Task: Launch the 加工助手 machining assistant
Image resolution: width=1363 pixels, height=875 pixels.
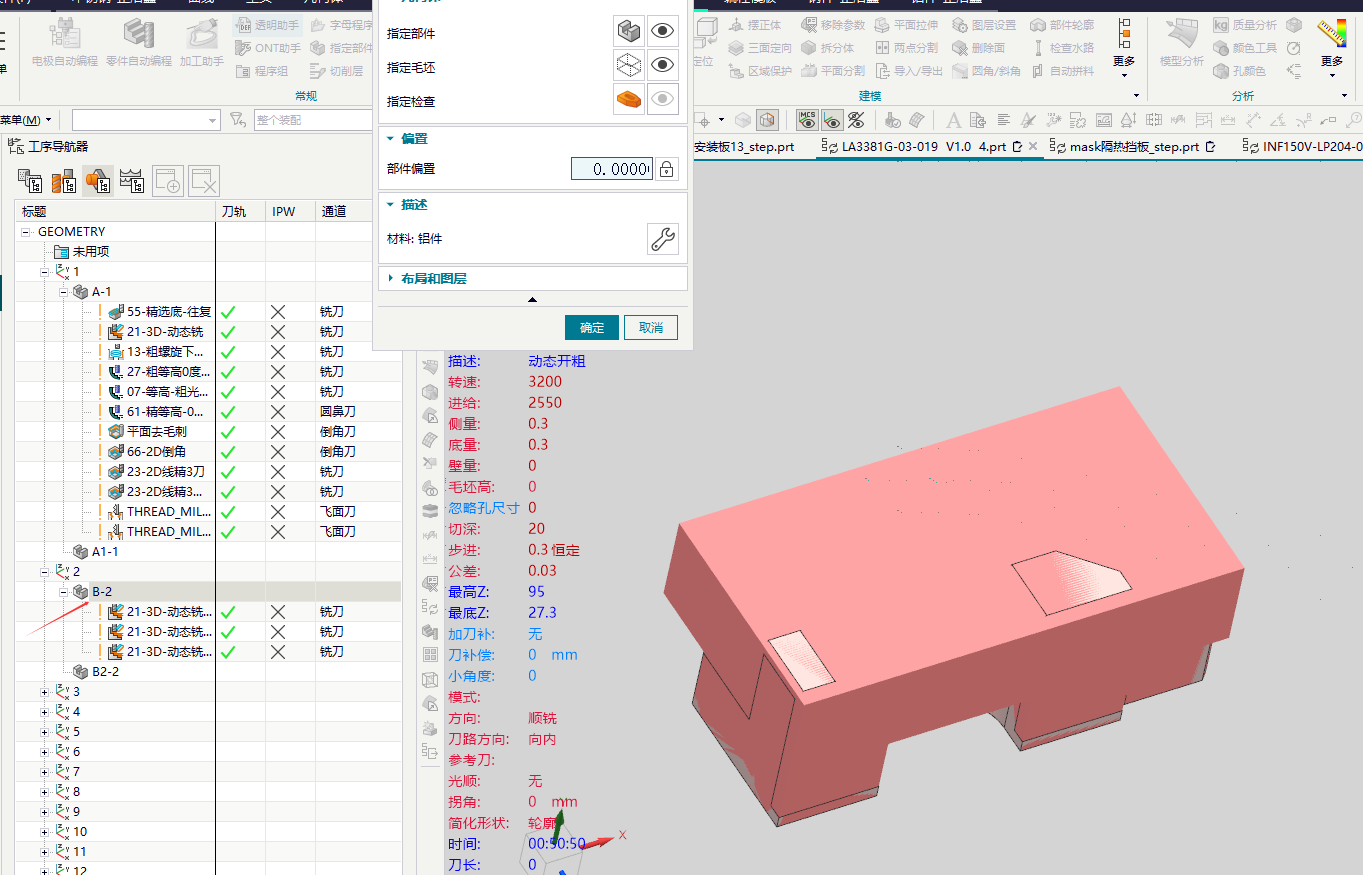Action: coord(201,44)
